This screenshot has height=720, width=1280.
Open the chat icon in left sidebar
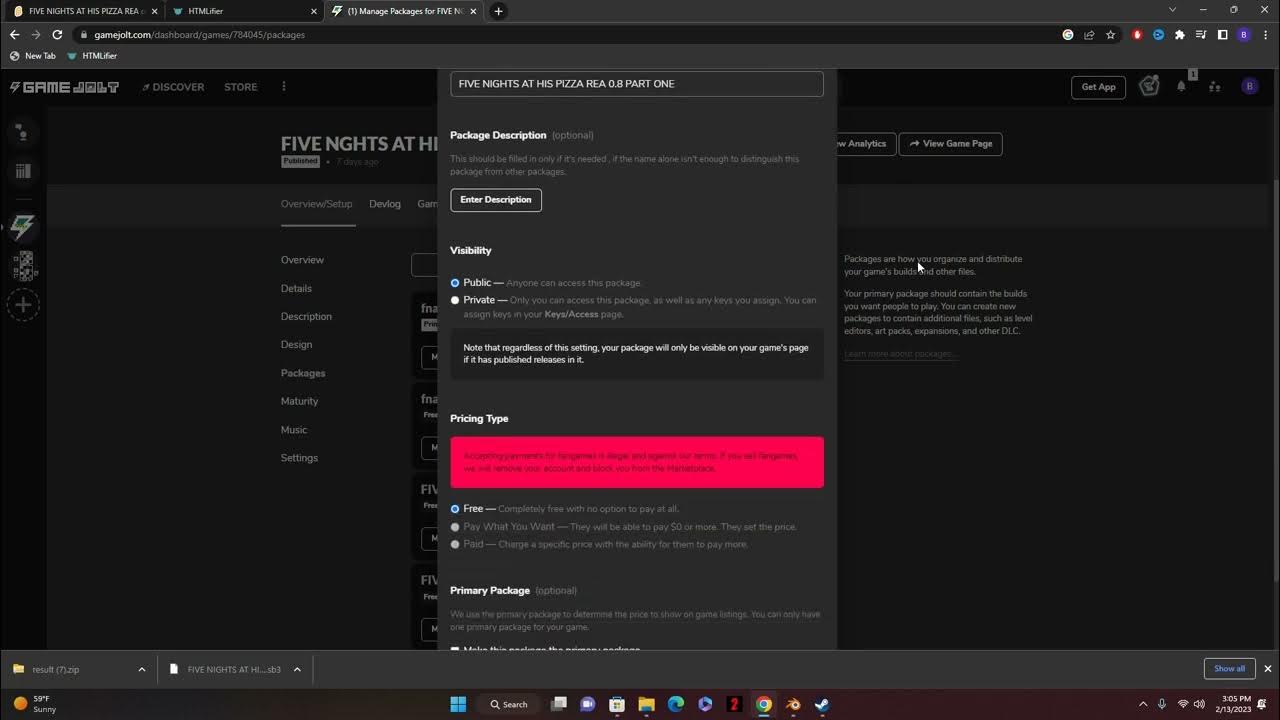(x=23, y=132)
